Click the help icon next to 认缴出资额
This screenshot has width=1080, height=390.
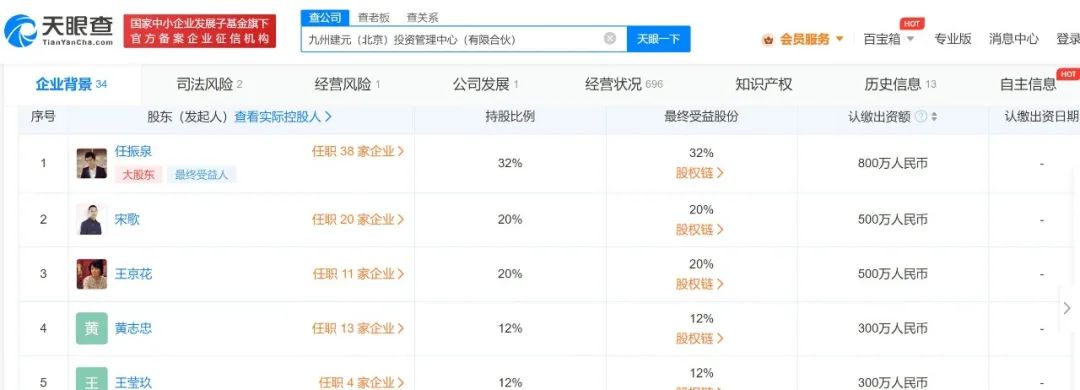tap(920, 117)
